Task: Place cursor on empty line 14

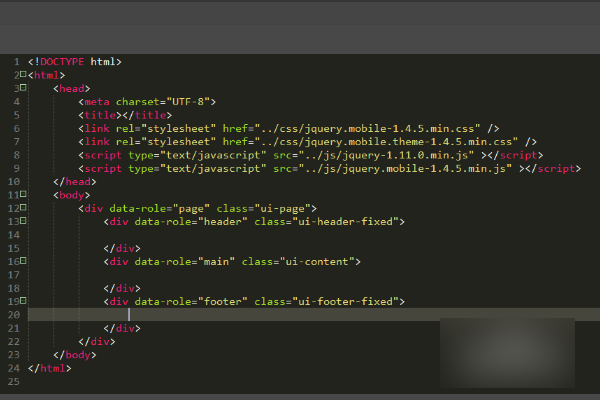Action: pos(314,235)
